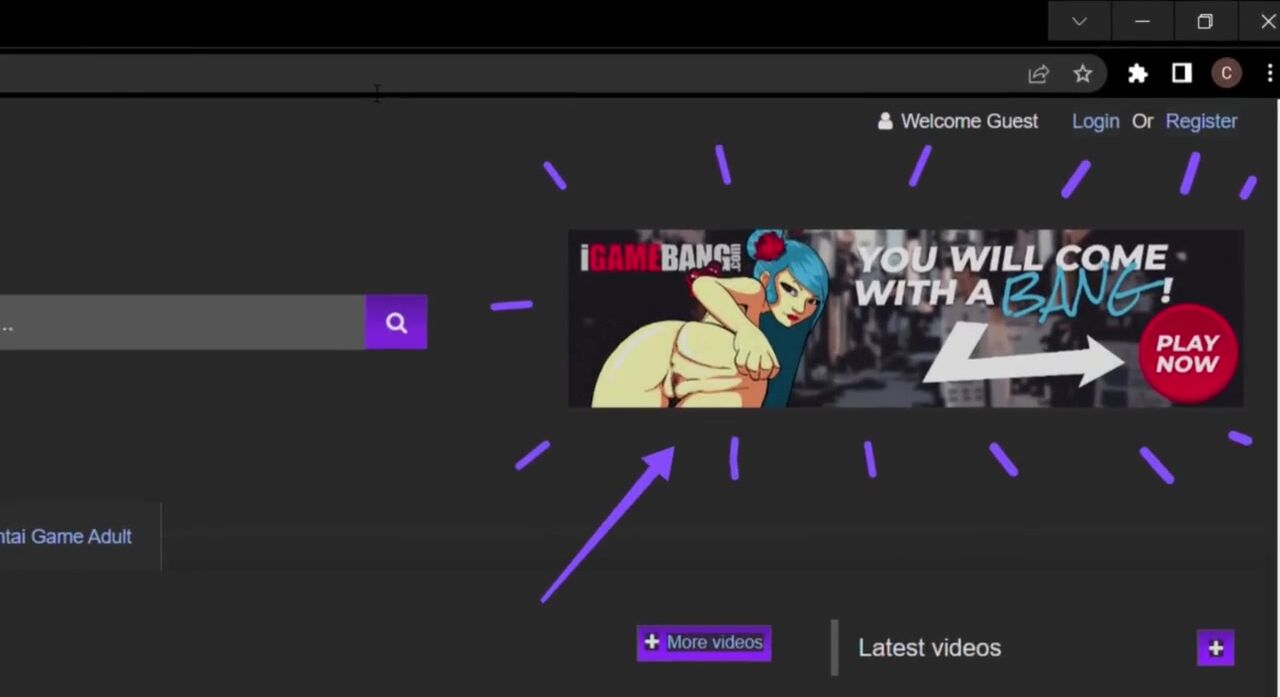Toggle the browser side panel icon
This screenshot has height=697, width=1280.
tap(1181, 74)
